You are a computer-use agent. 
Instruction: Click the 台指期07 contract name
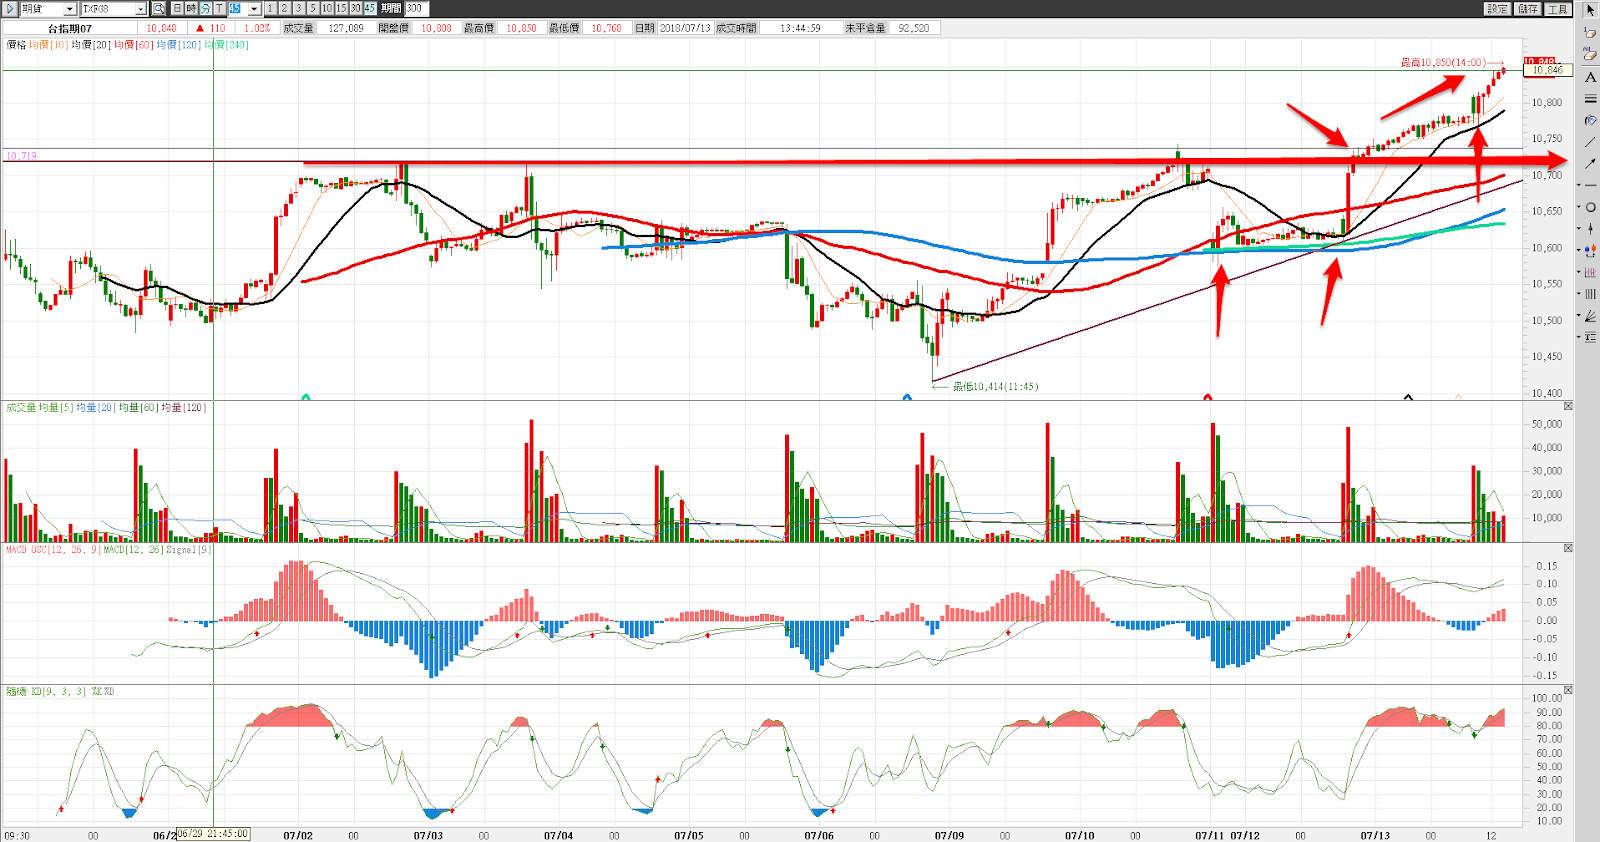69,28
